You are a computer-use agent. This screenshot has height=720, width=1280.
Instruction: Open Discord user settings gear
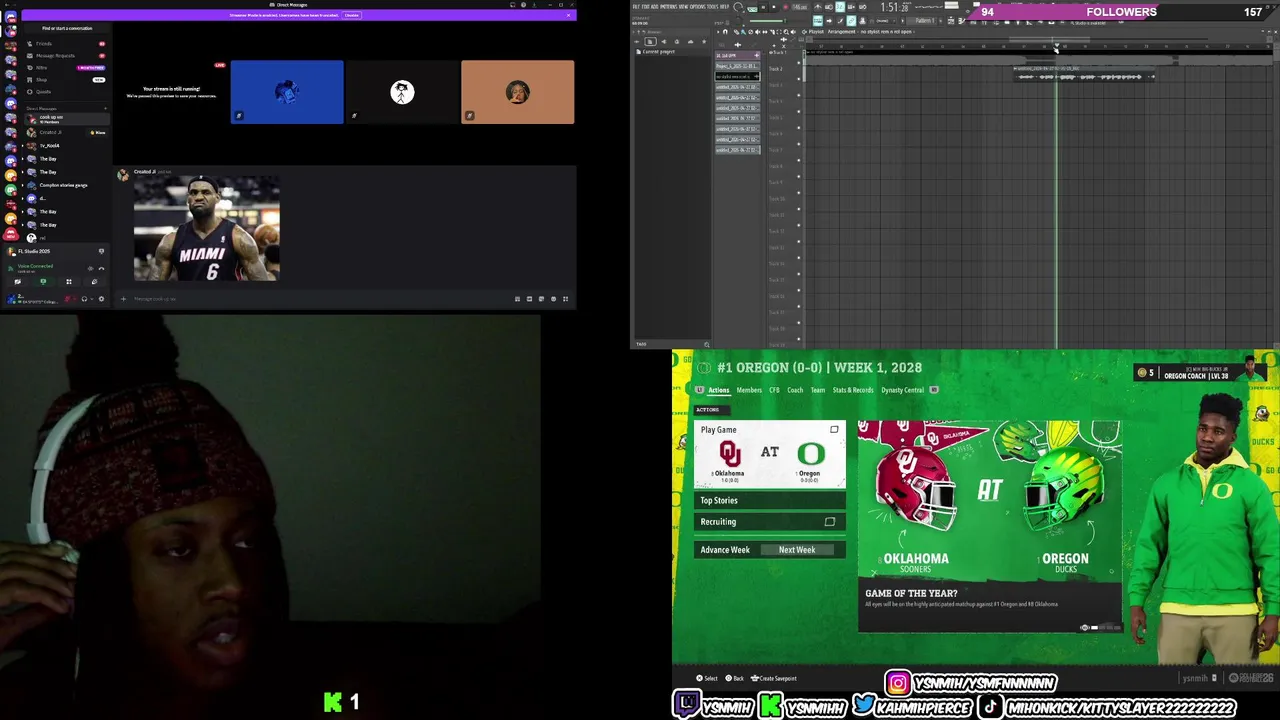(x=101, y=299)
